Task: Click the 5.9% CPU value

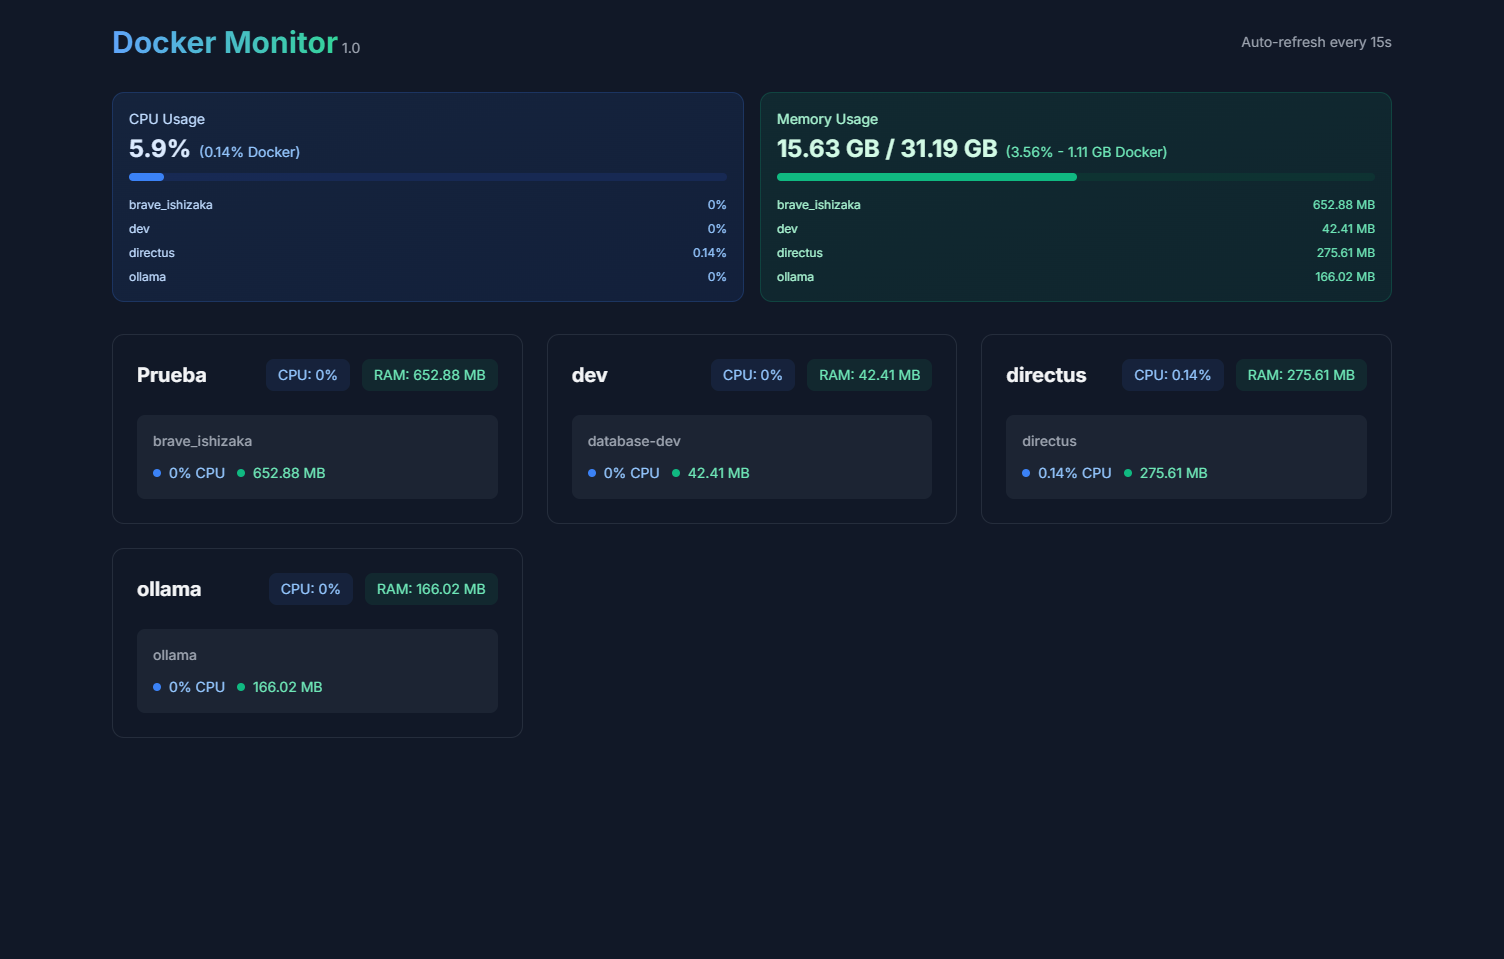Action: click(x=159, y=149)
